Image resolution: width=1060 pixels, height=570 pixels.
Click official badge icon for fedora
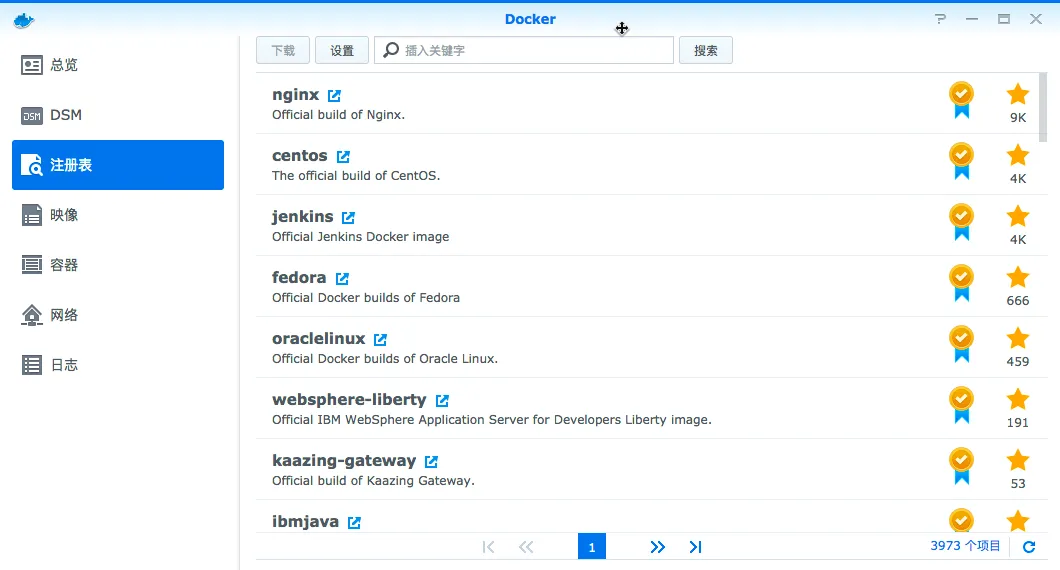960,282
